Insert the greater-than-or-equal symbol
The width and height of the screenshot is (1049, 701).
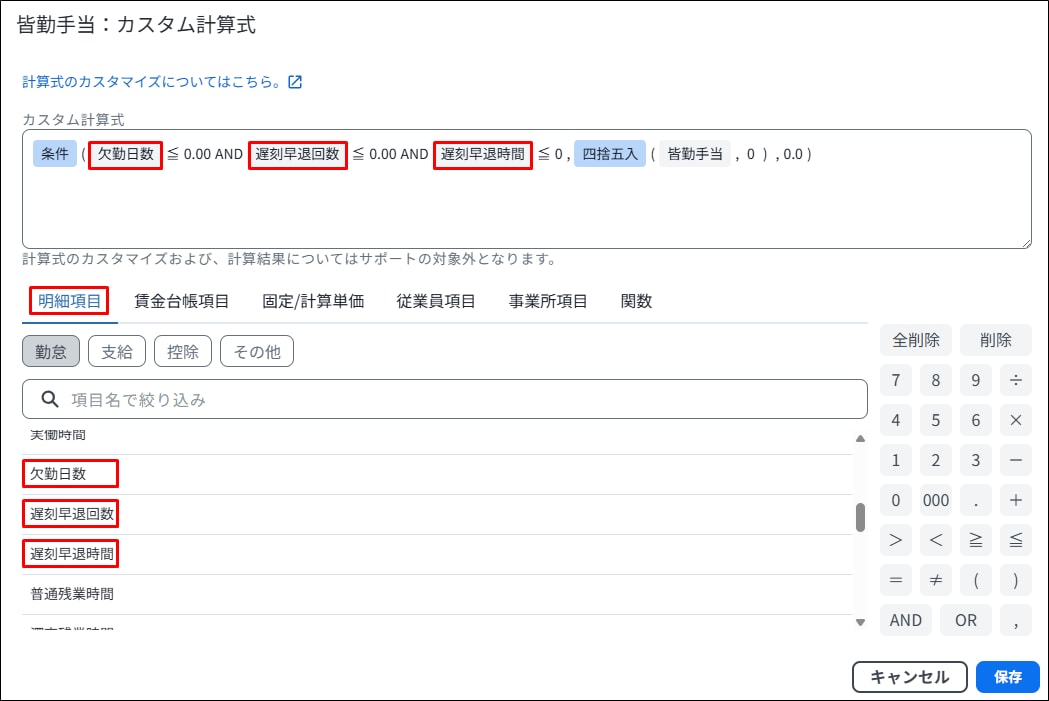(975, 540)
